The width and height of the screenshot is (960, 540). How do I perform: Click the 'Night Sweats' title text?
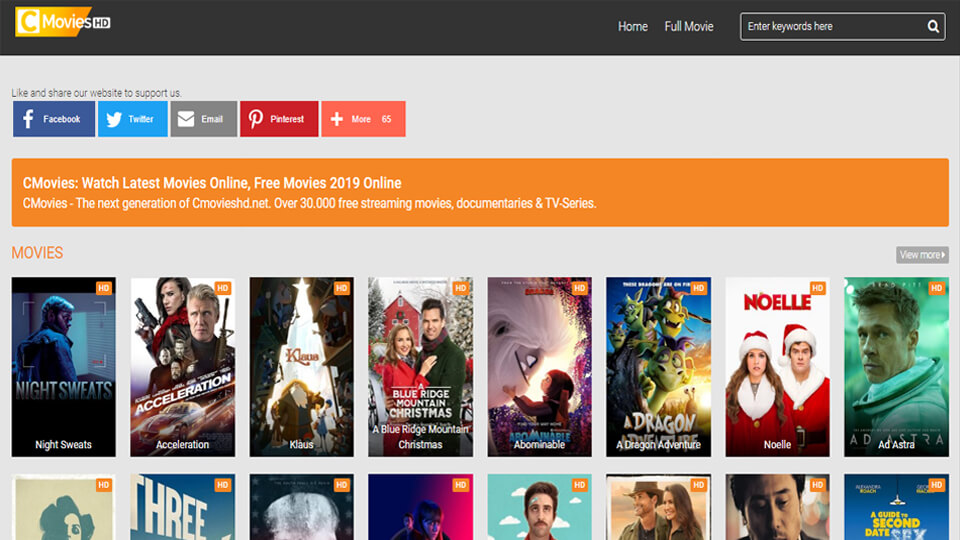pyautogui.click(x=63, y=444)
